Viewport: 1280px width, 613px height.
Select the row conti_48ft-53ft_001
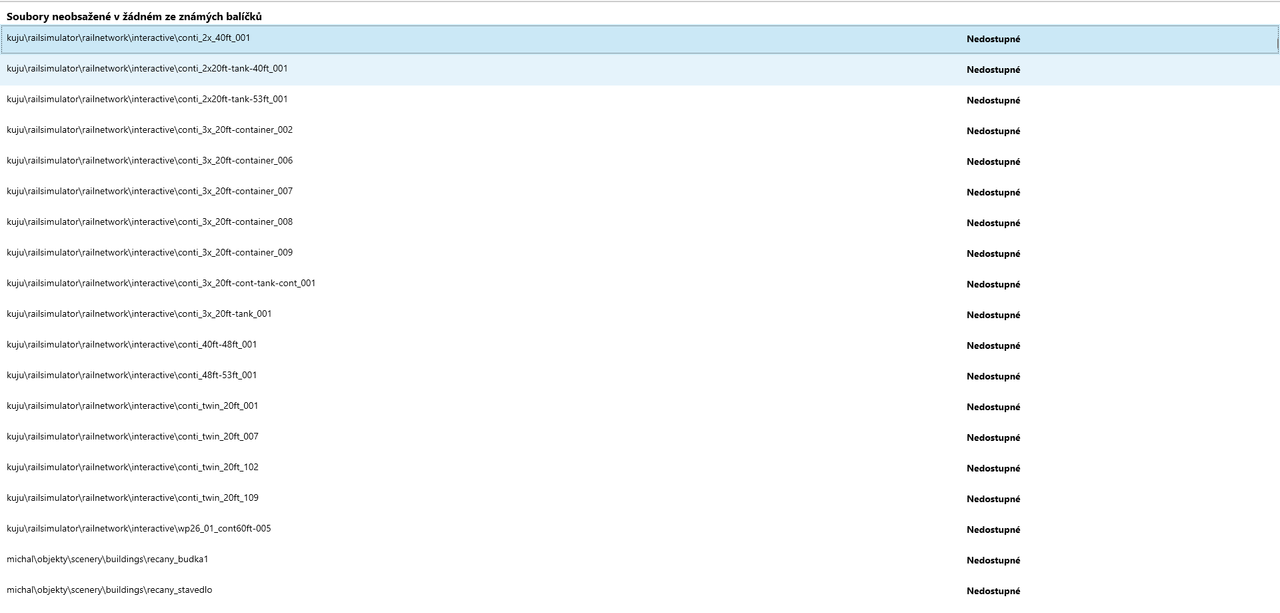[x=640, y=376]
